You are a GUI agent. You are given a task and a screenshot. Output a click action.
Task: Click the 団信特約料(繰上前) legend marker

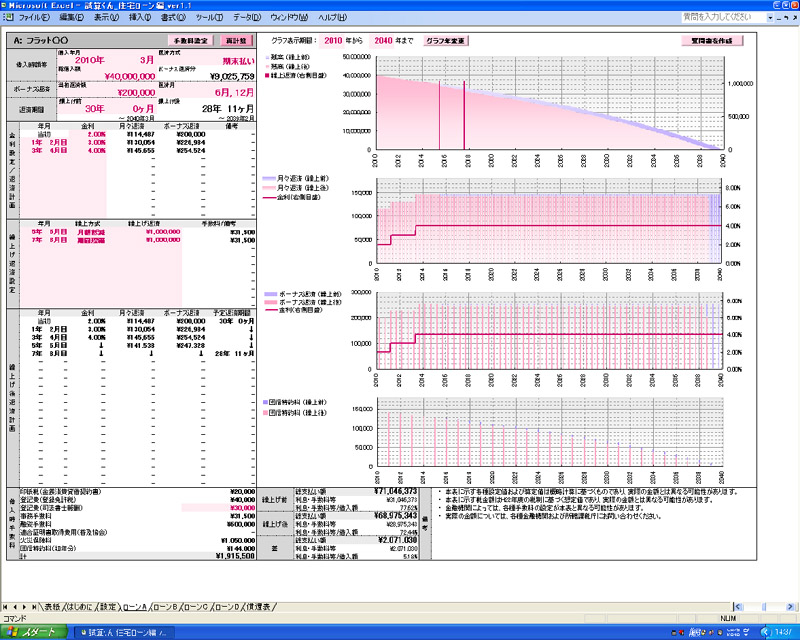tap(266, 403)
